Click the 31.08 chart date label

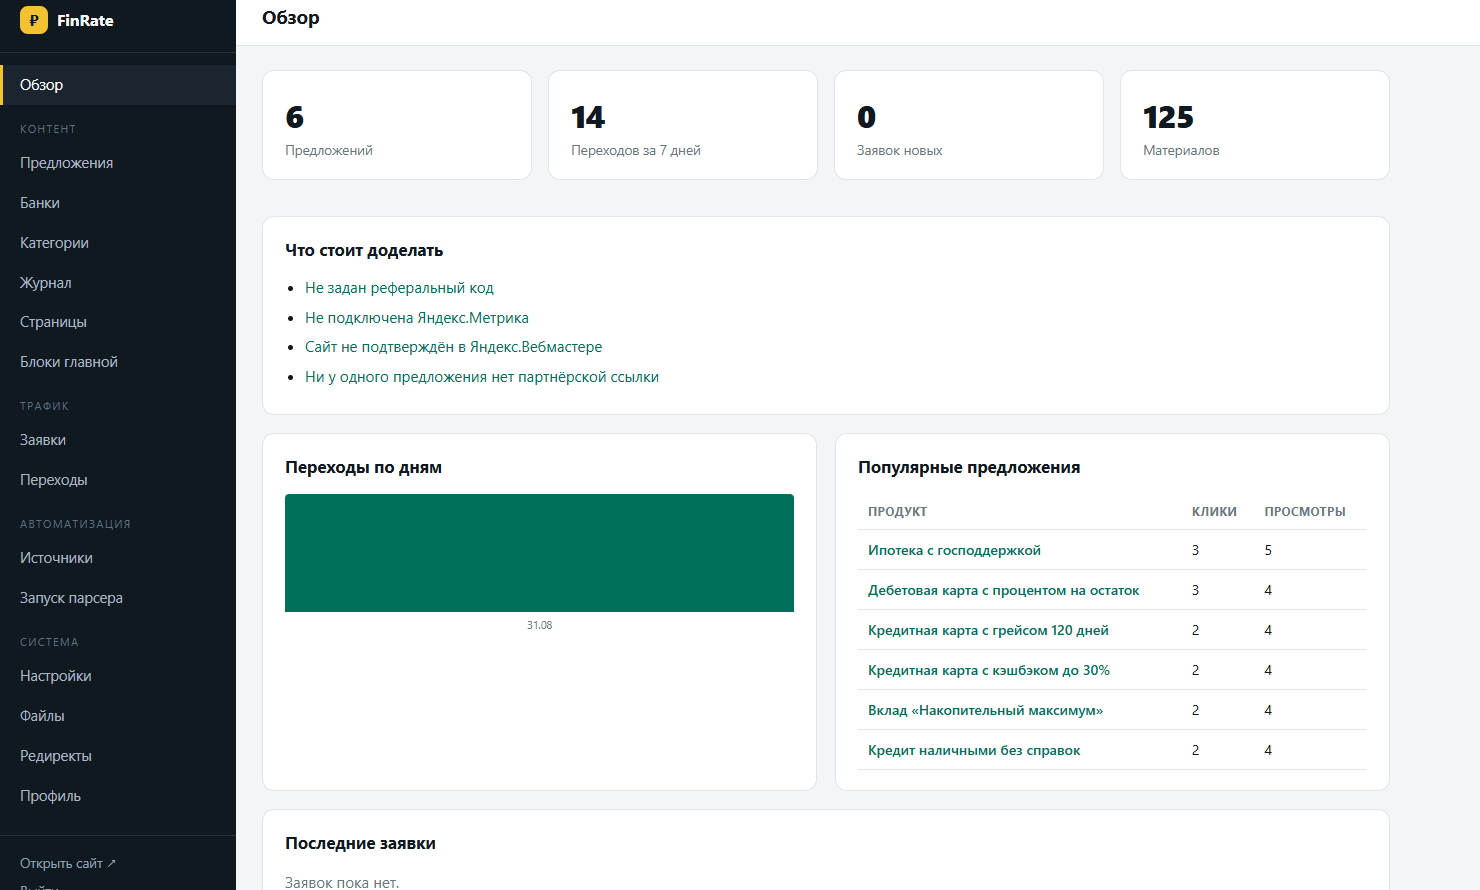[539, 625]
